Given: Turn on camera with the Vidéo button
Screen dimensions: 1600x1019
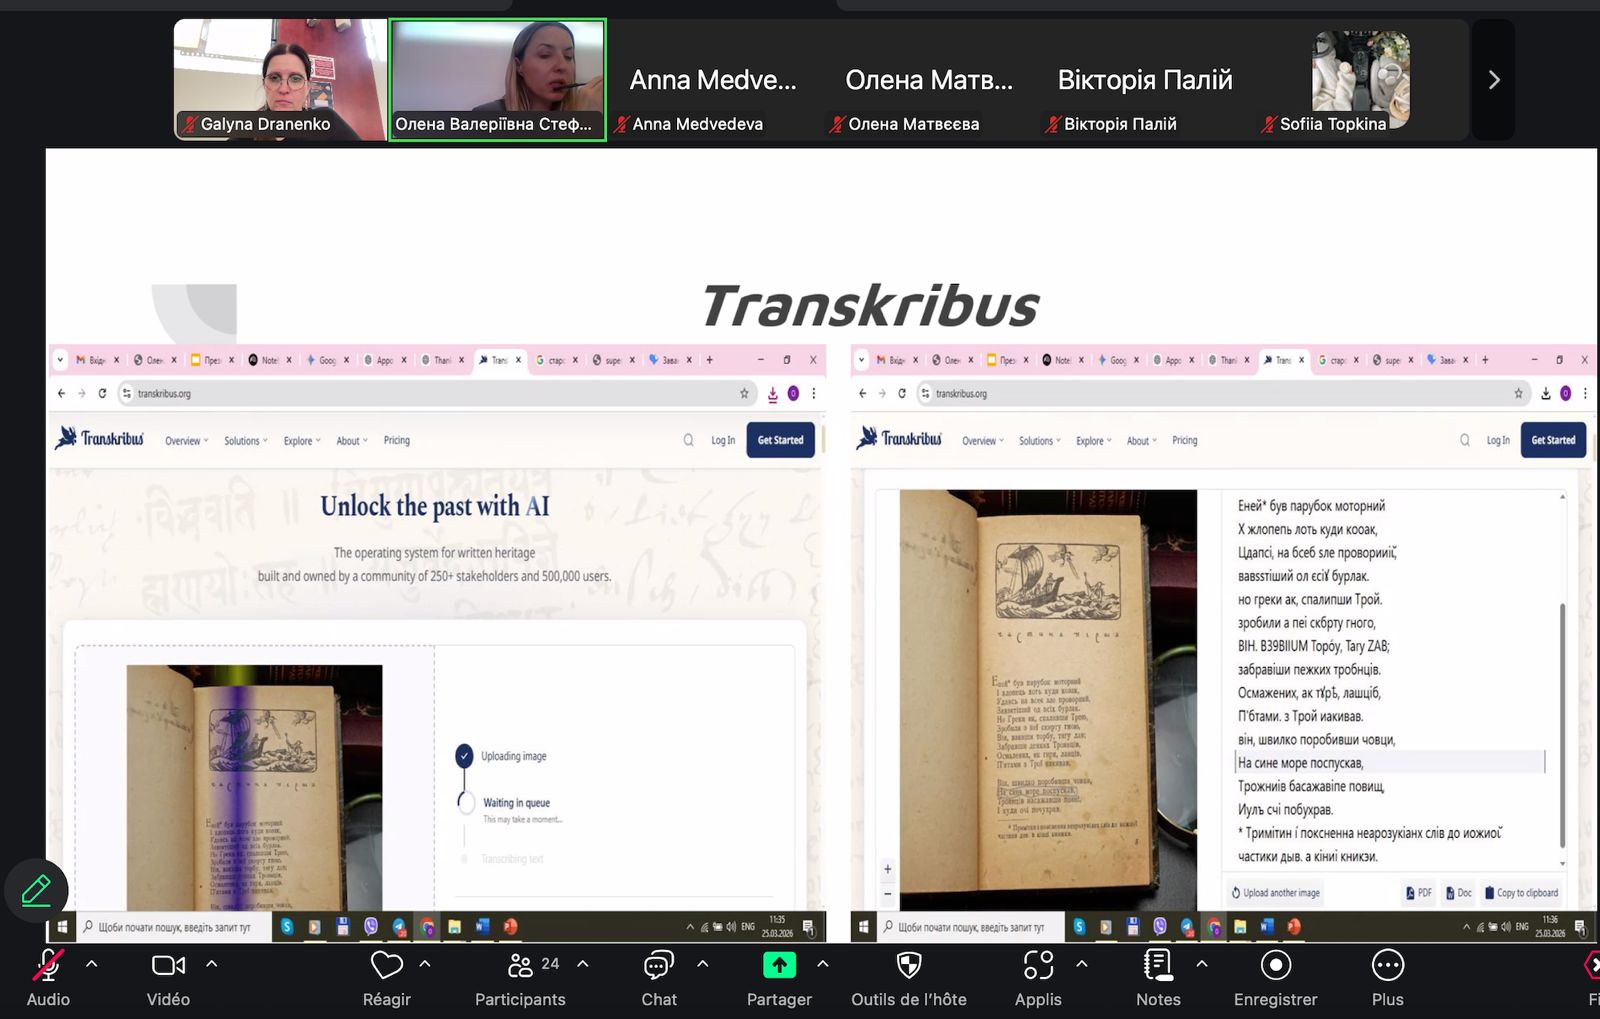Looking at the screenshot, I should point(168,966).
